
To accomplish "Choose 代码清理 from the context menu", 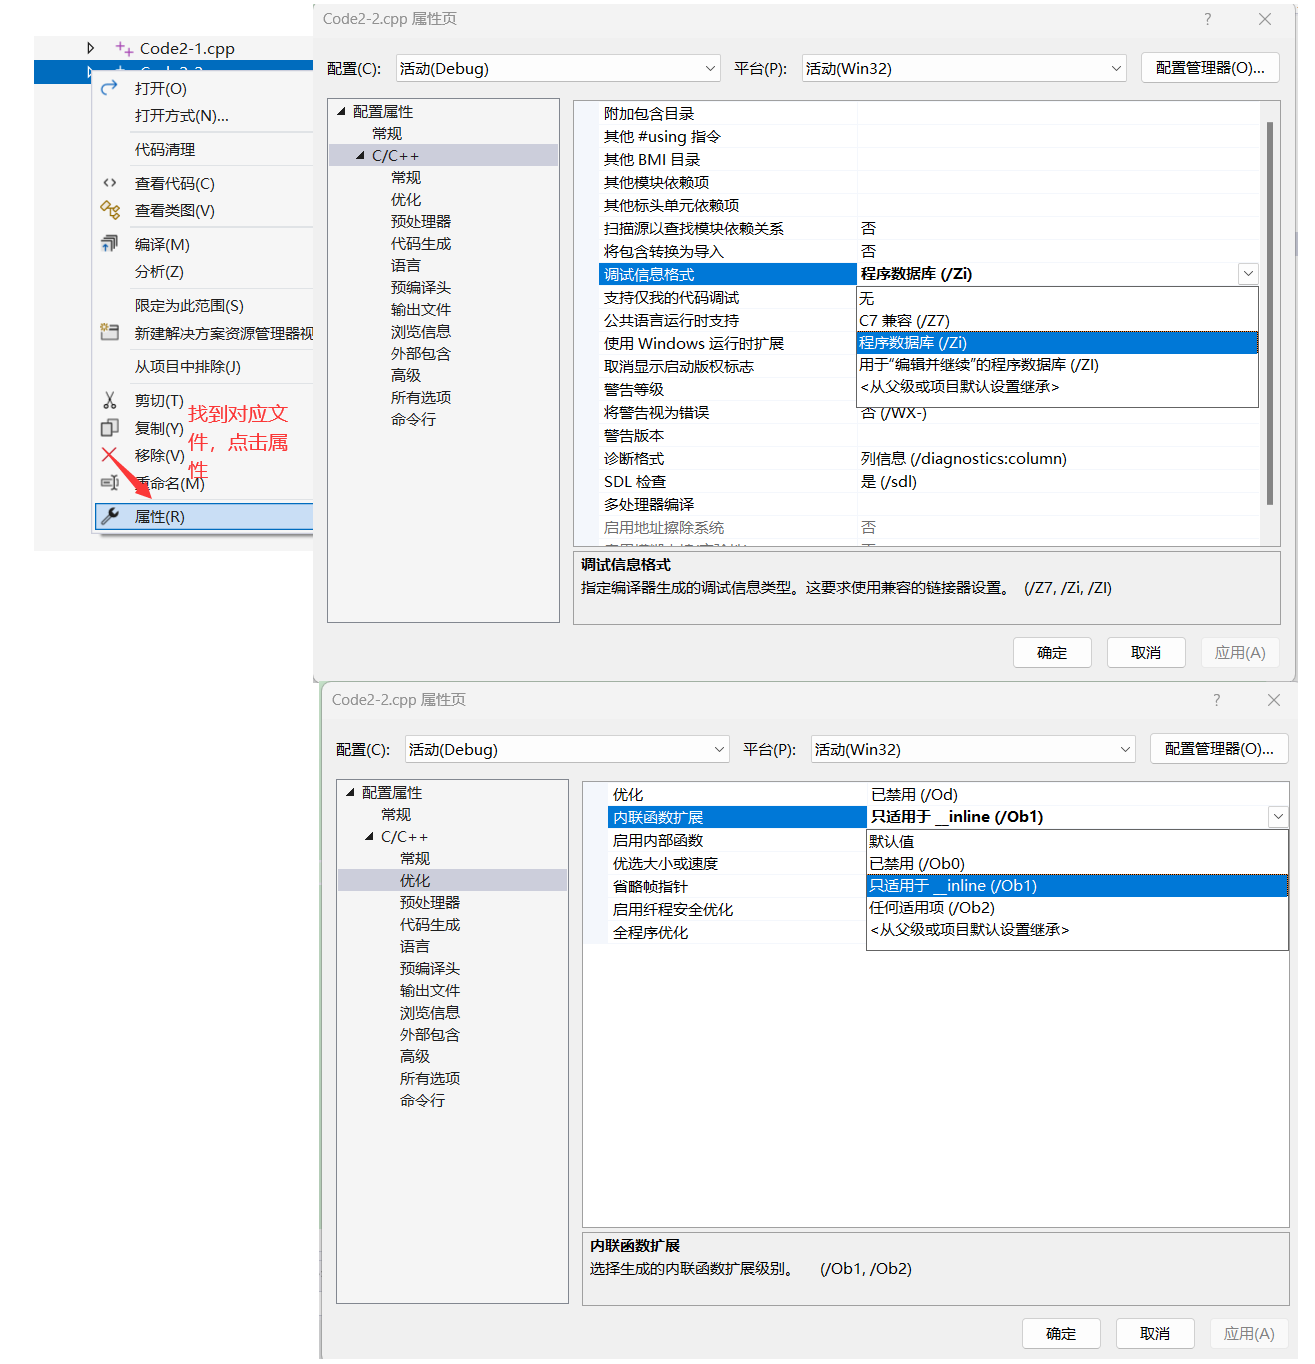I will (x=165, y=150).
